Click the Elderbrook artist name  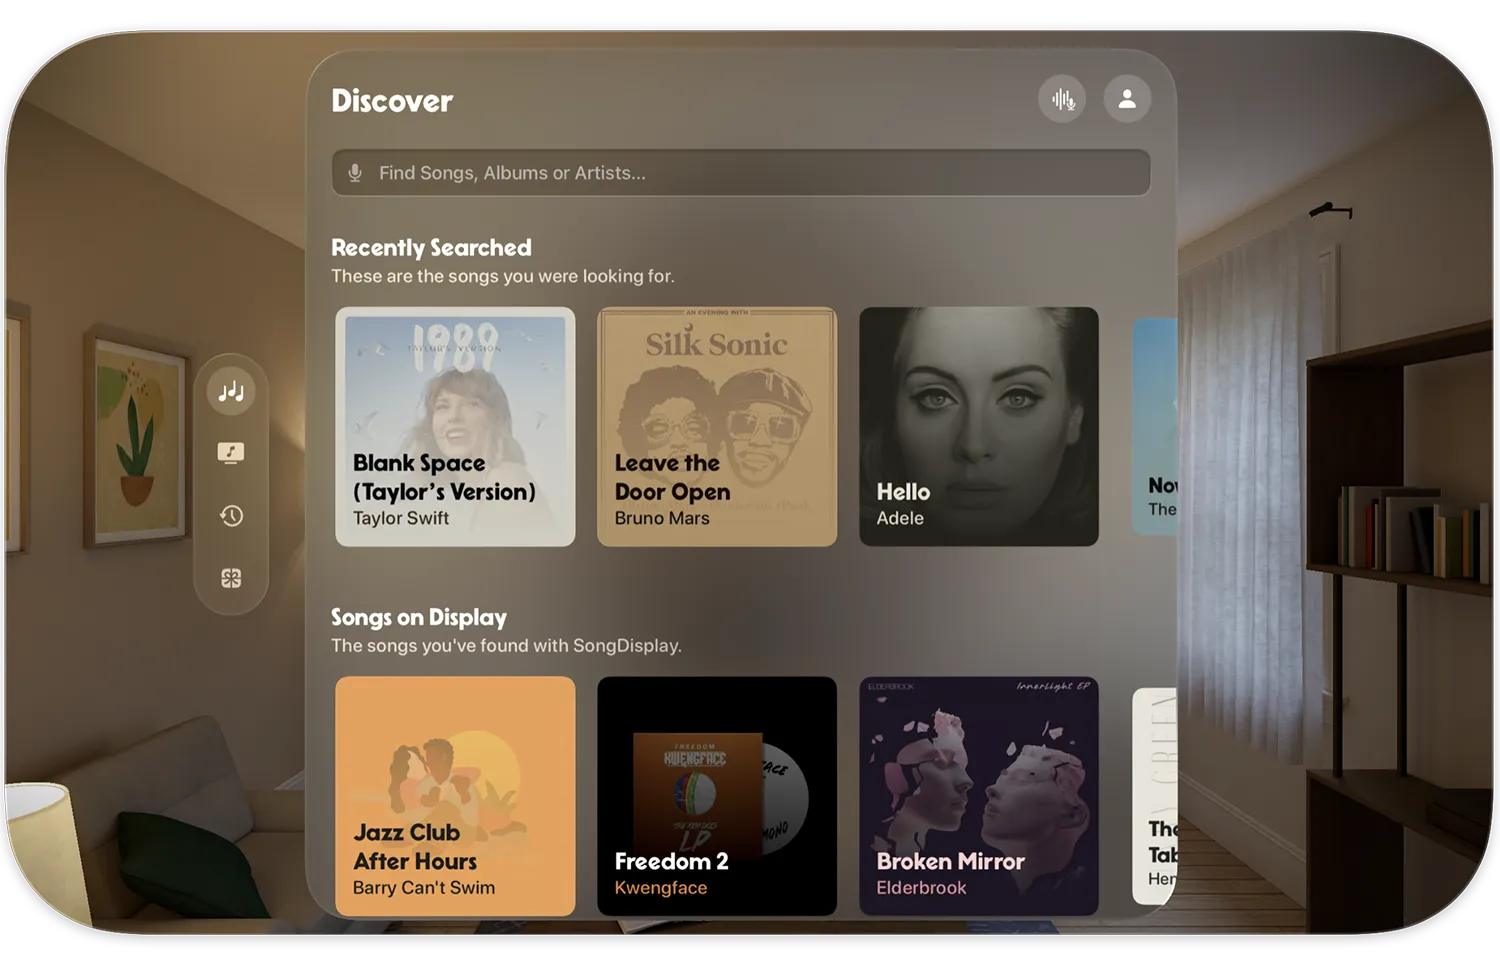[x=922, y=888]
